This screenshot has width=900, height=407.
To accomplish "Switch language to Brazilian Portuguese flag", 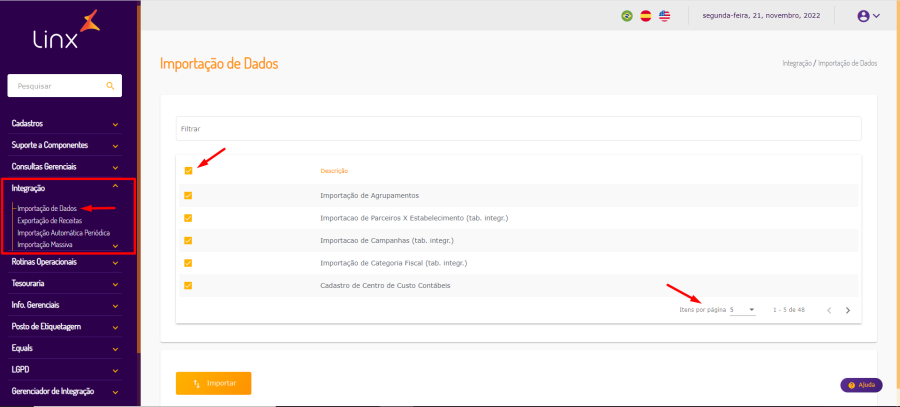I will (627, 16).
